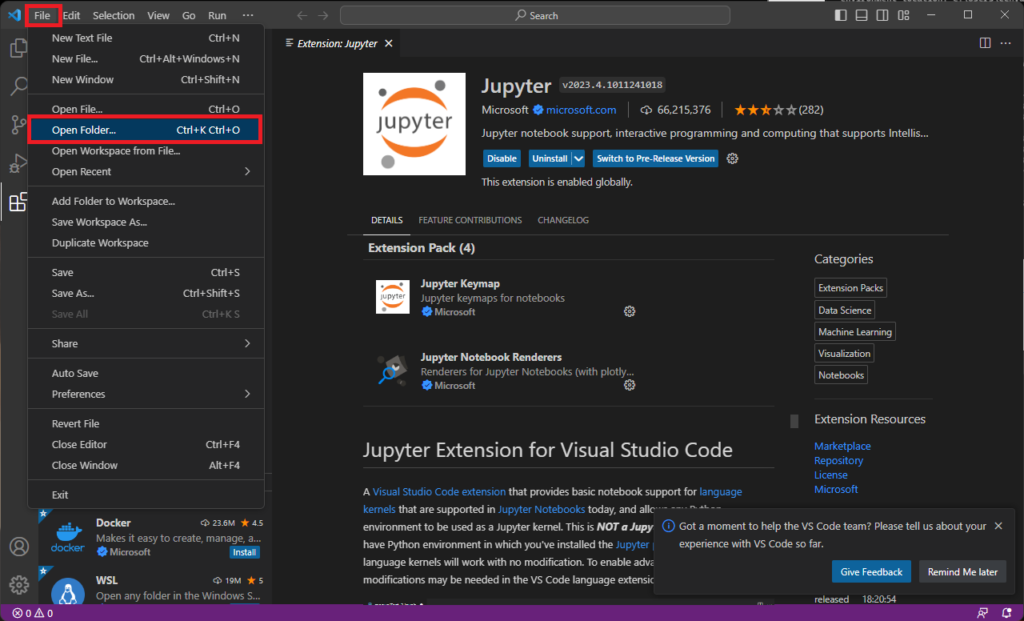Open the Explorer view in activity bar

tap(18, 48)
